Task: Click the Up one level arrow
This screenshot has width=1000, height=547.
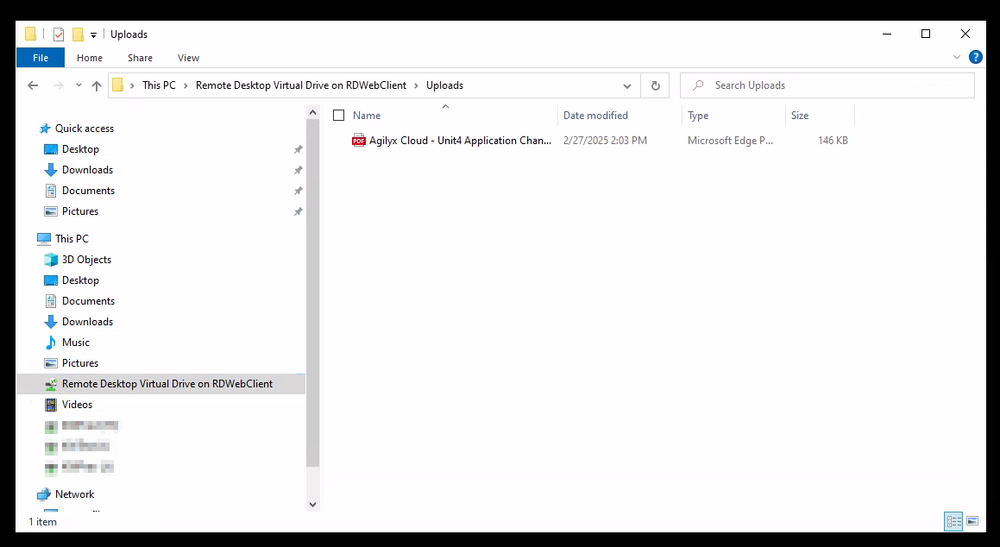Action: click(x=96, y=86)
